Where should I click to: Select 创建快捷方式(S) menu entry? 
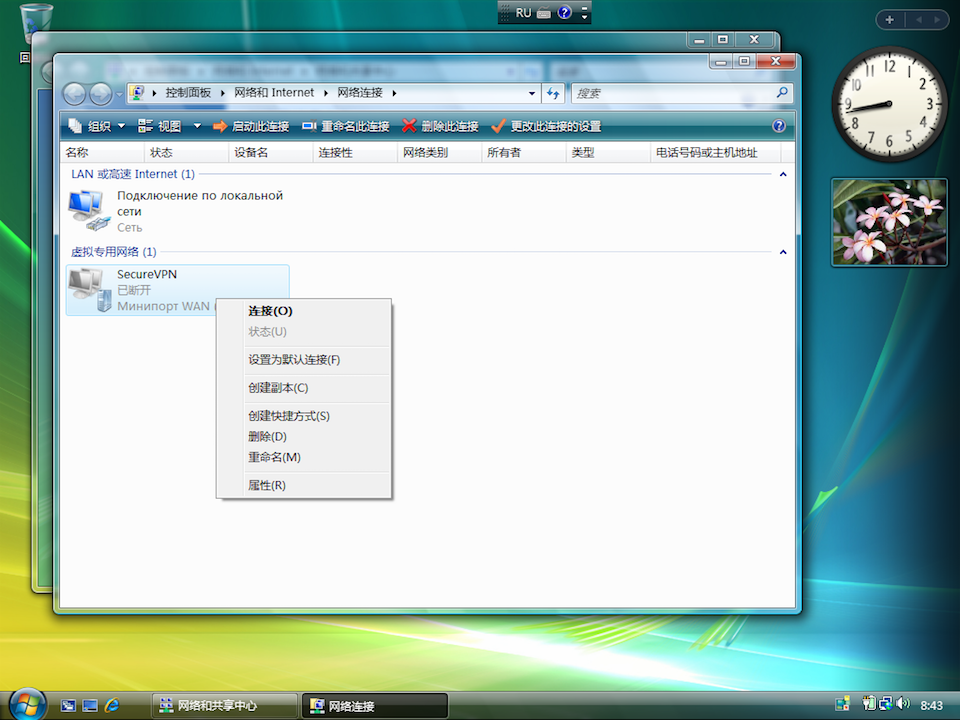tap(288, 416)
